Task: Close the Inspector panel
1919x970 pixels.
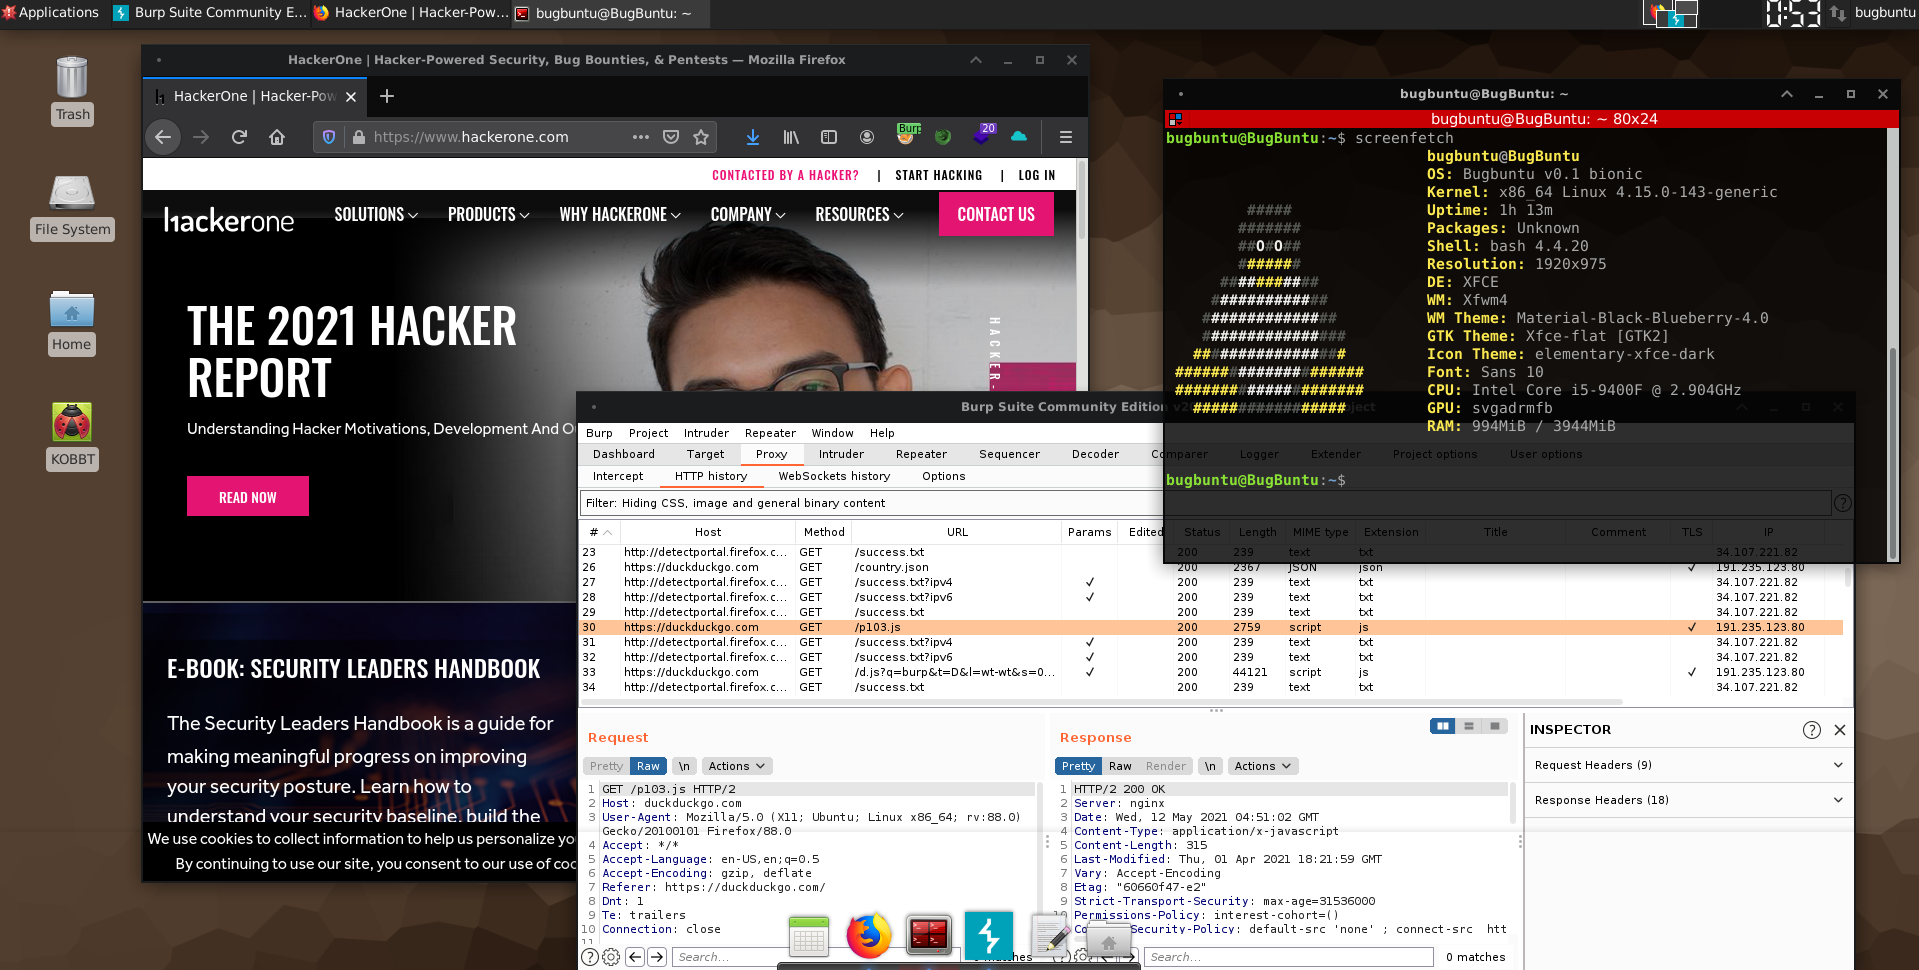Action: (x=1840, y=730)
